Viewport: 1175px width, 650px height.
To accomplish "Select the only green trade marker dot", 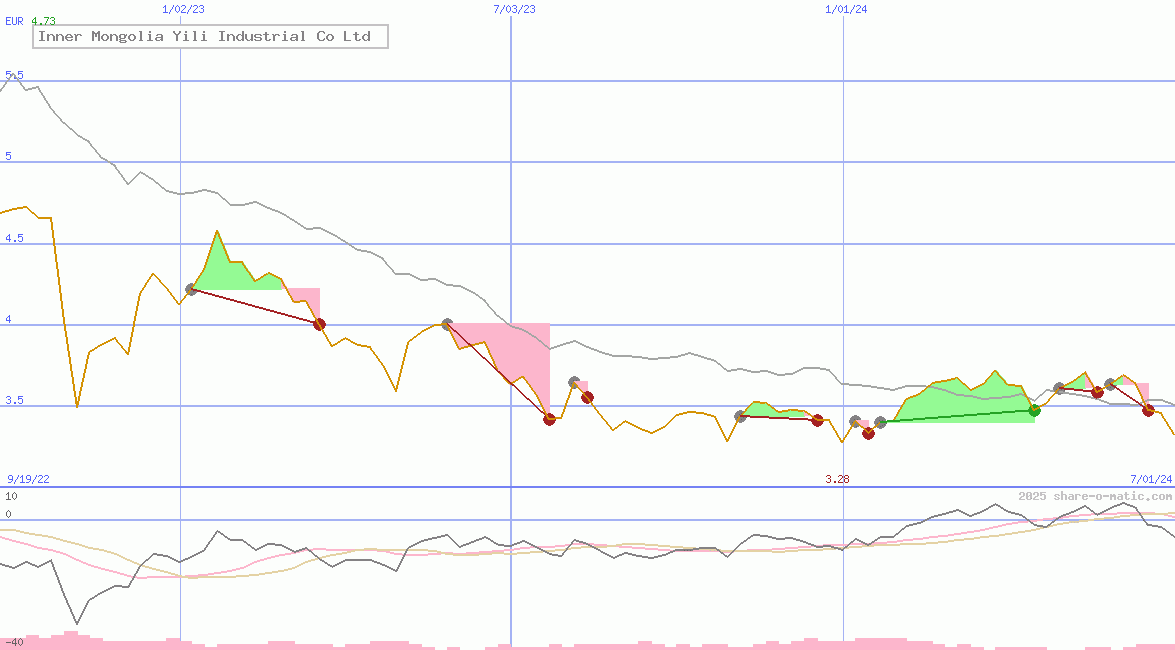I will pyautogui.click(x=1034, y=410).
